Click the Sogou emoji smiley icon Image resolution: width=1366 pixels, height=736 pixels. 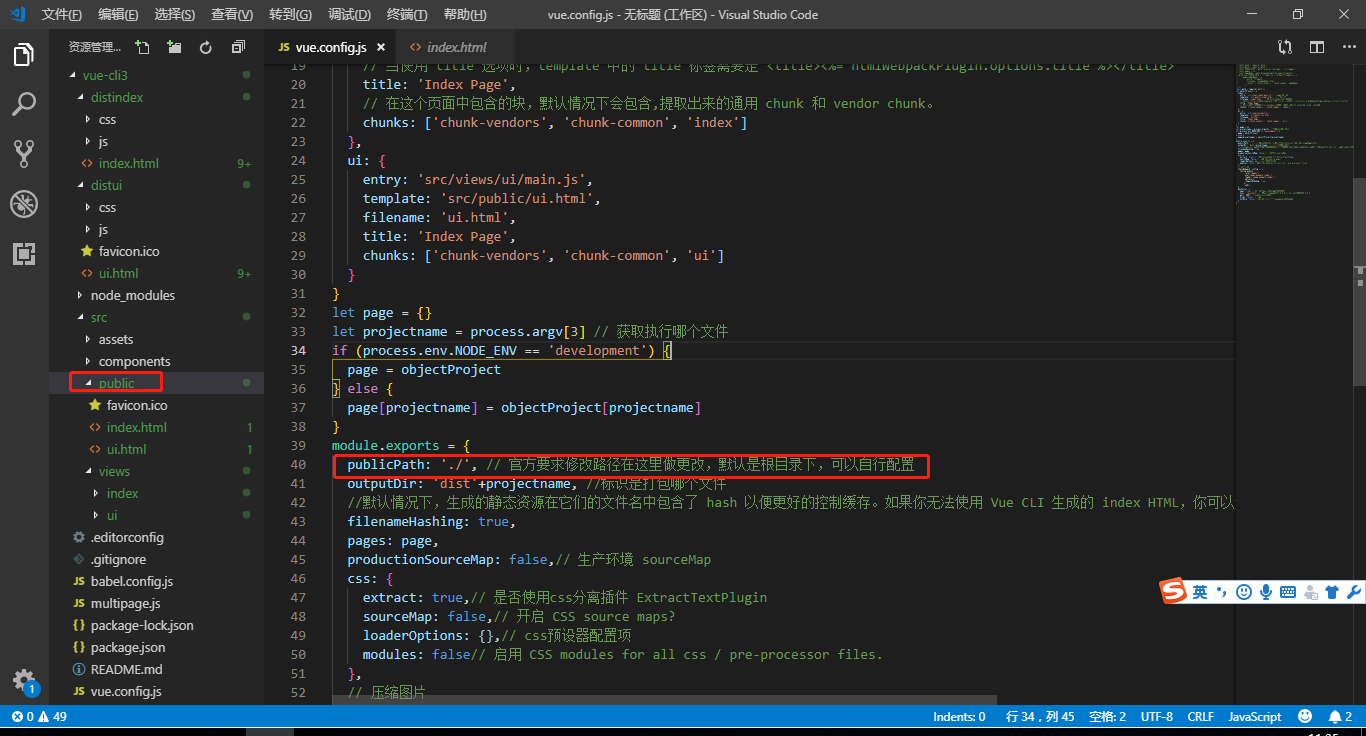[1244, 592]
